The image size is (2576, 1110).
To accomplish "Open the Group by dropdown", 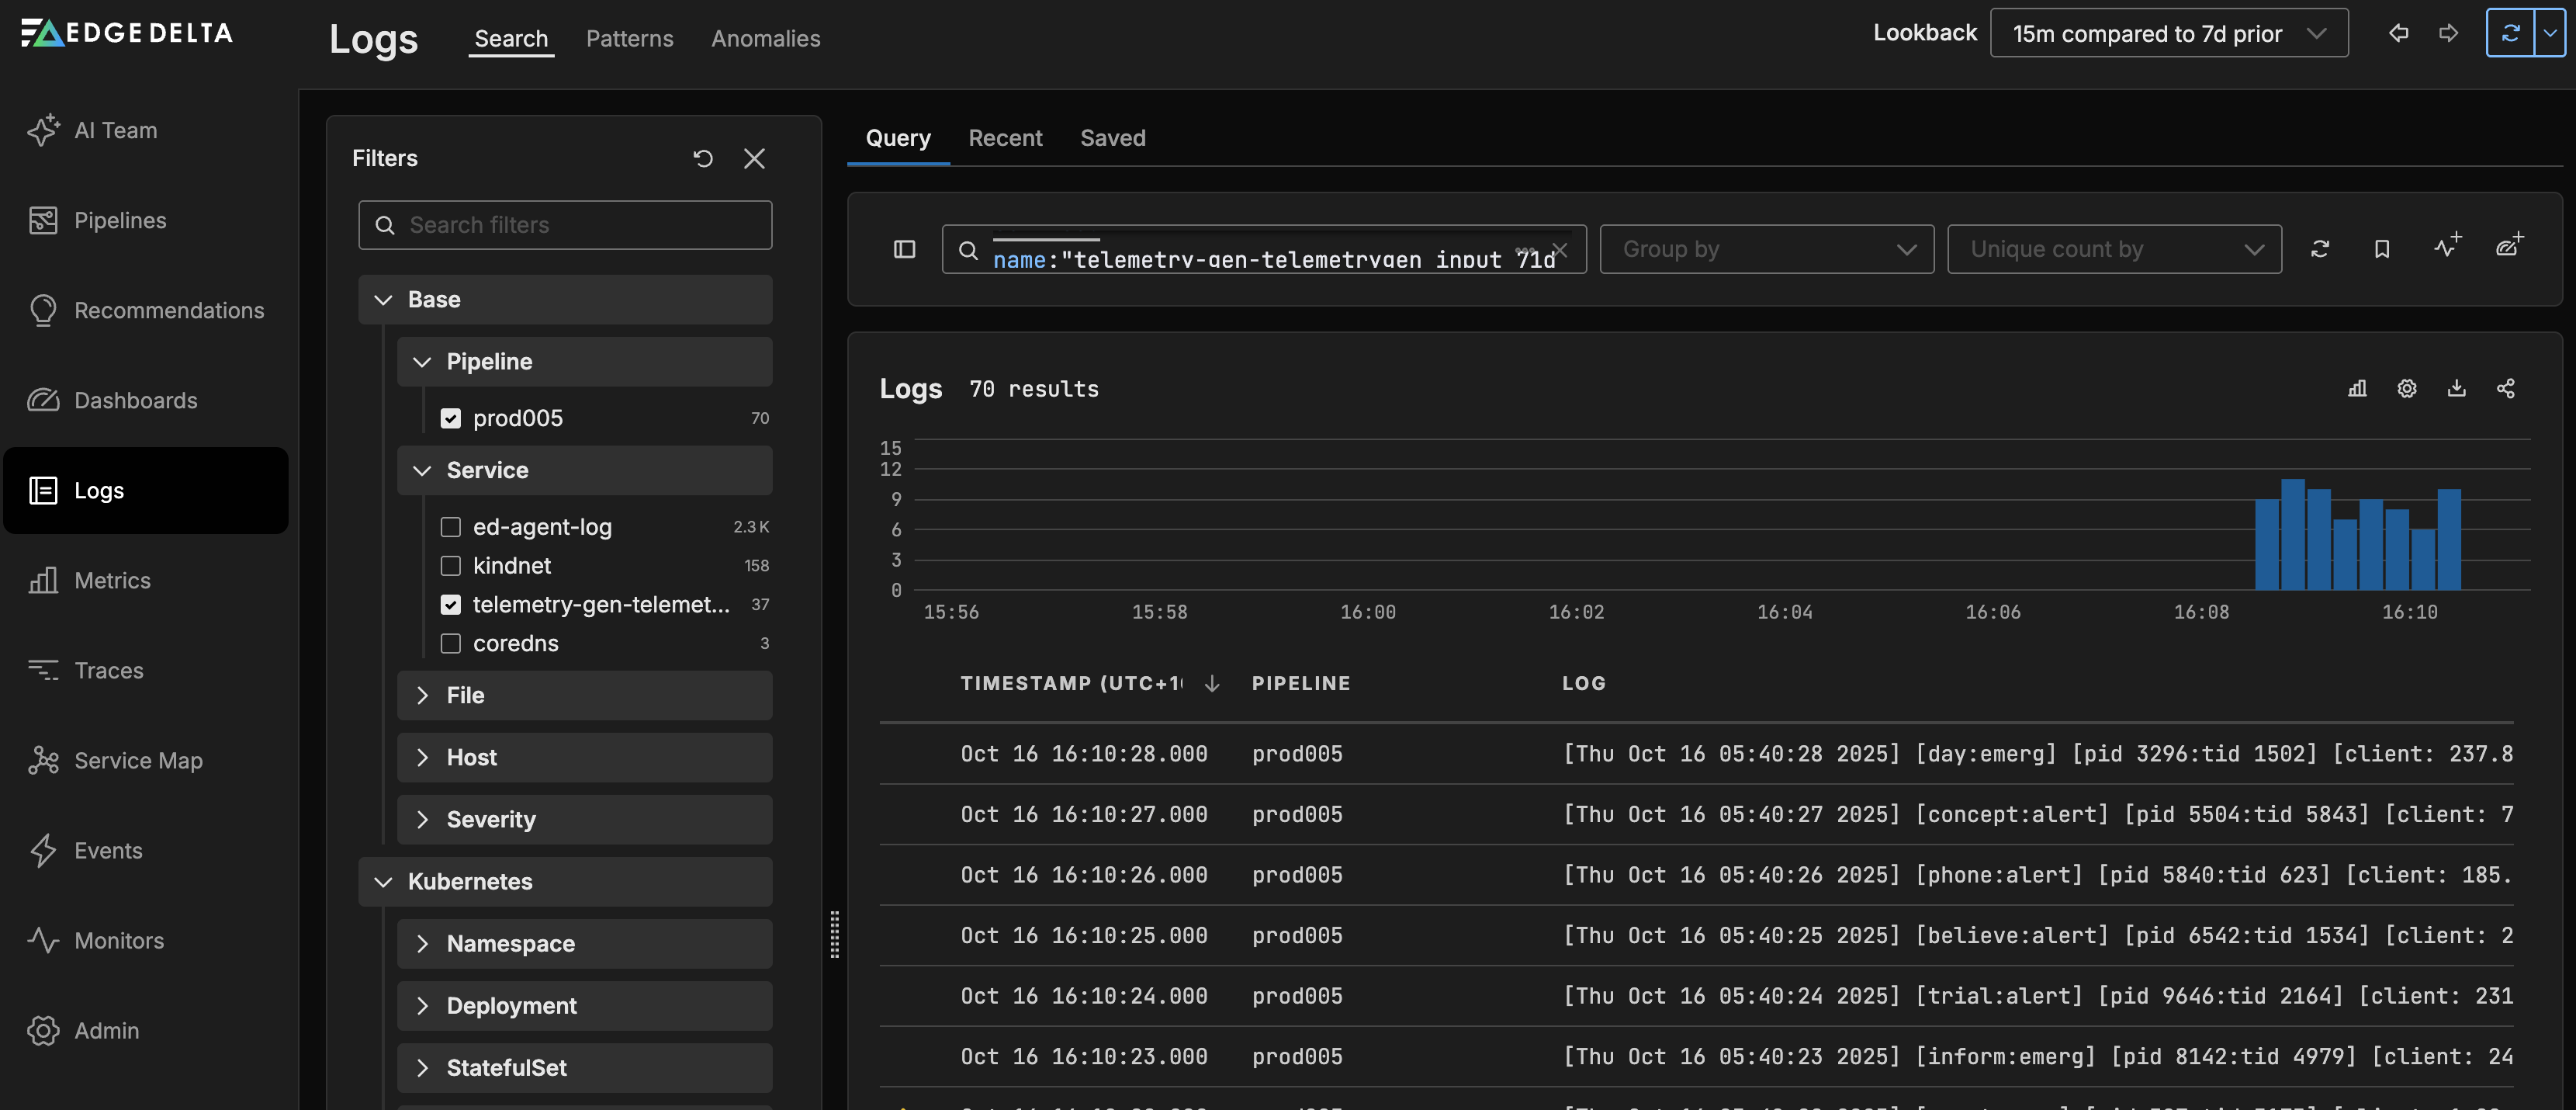I will pyautogui.click(x=1766, y=249).
